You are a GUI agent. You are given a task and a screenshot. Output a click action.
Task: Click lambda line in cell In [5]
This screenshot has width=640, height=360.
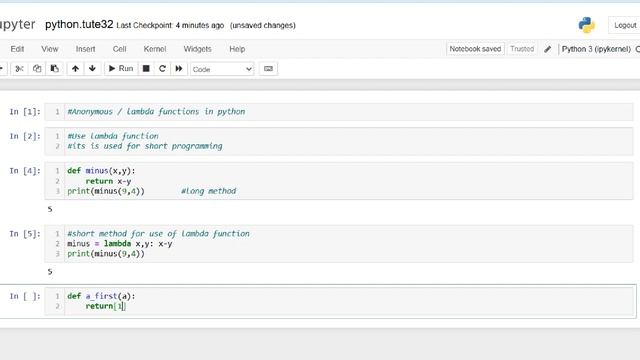coord(120,244)
